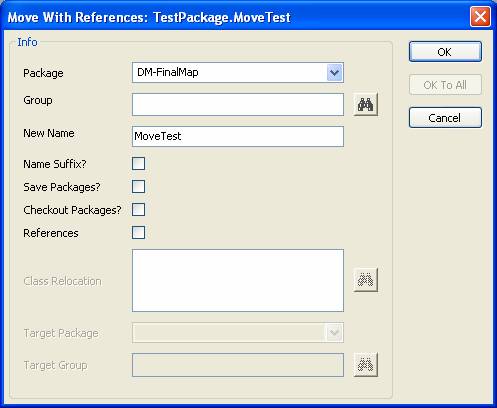Viewport: 497px width, 408px height.
Task: Focus the Group text field
Action: pos(238,105)
